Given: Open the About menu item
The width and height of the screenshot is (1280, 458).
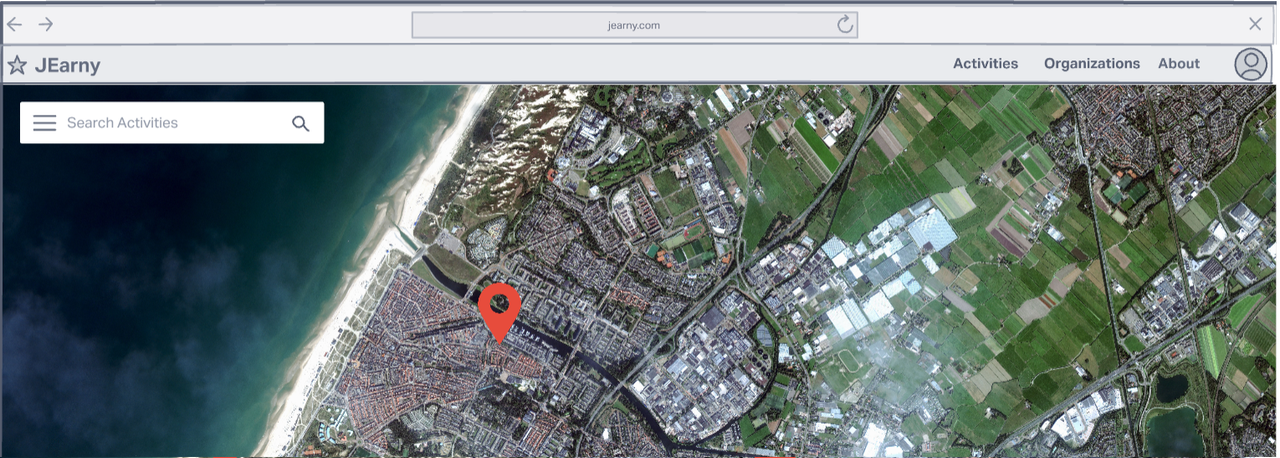Looking at the screenshot, I should [1179, 63].
